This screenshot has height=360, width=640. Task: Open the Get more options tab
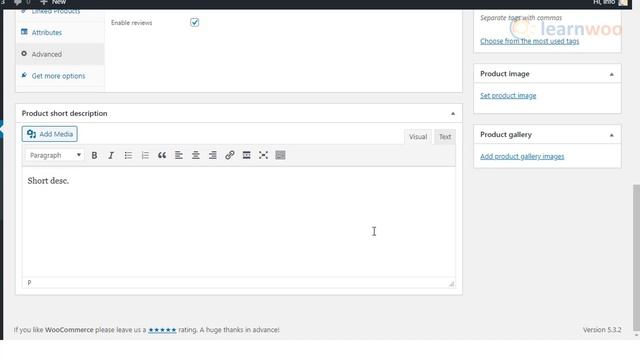(x=60, y=76)
